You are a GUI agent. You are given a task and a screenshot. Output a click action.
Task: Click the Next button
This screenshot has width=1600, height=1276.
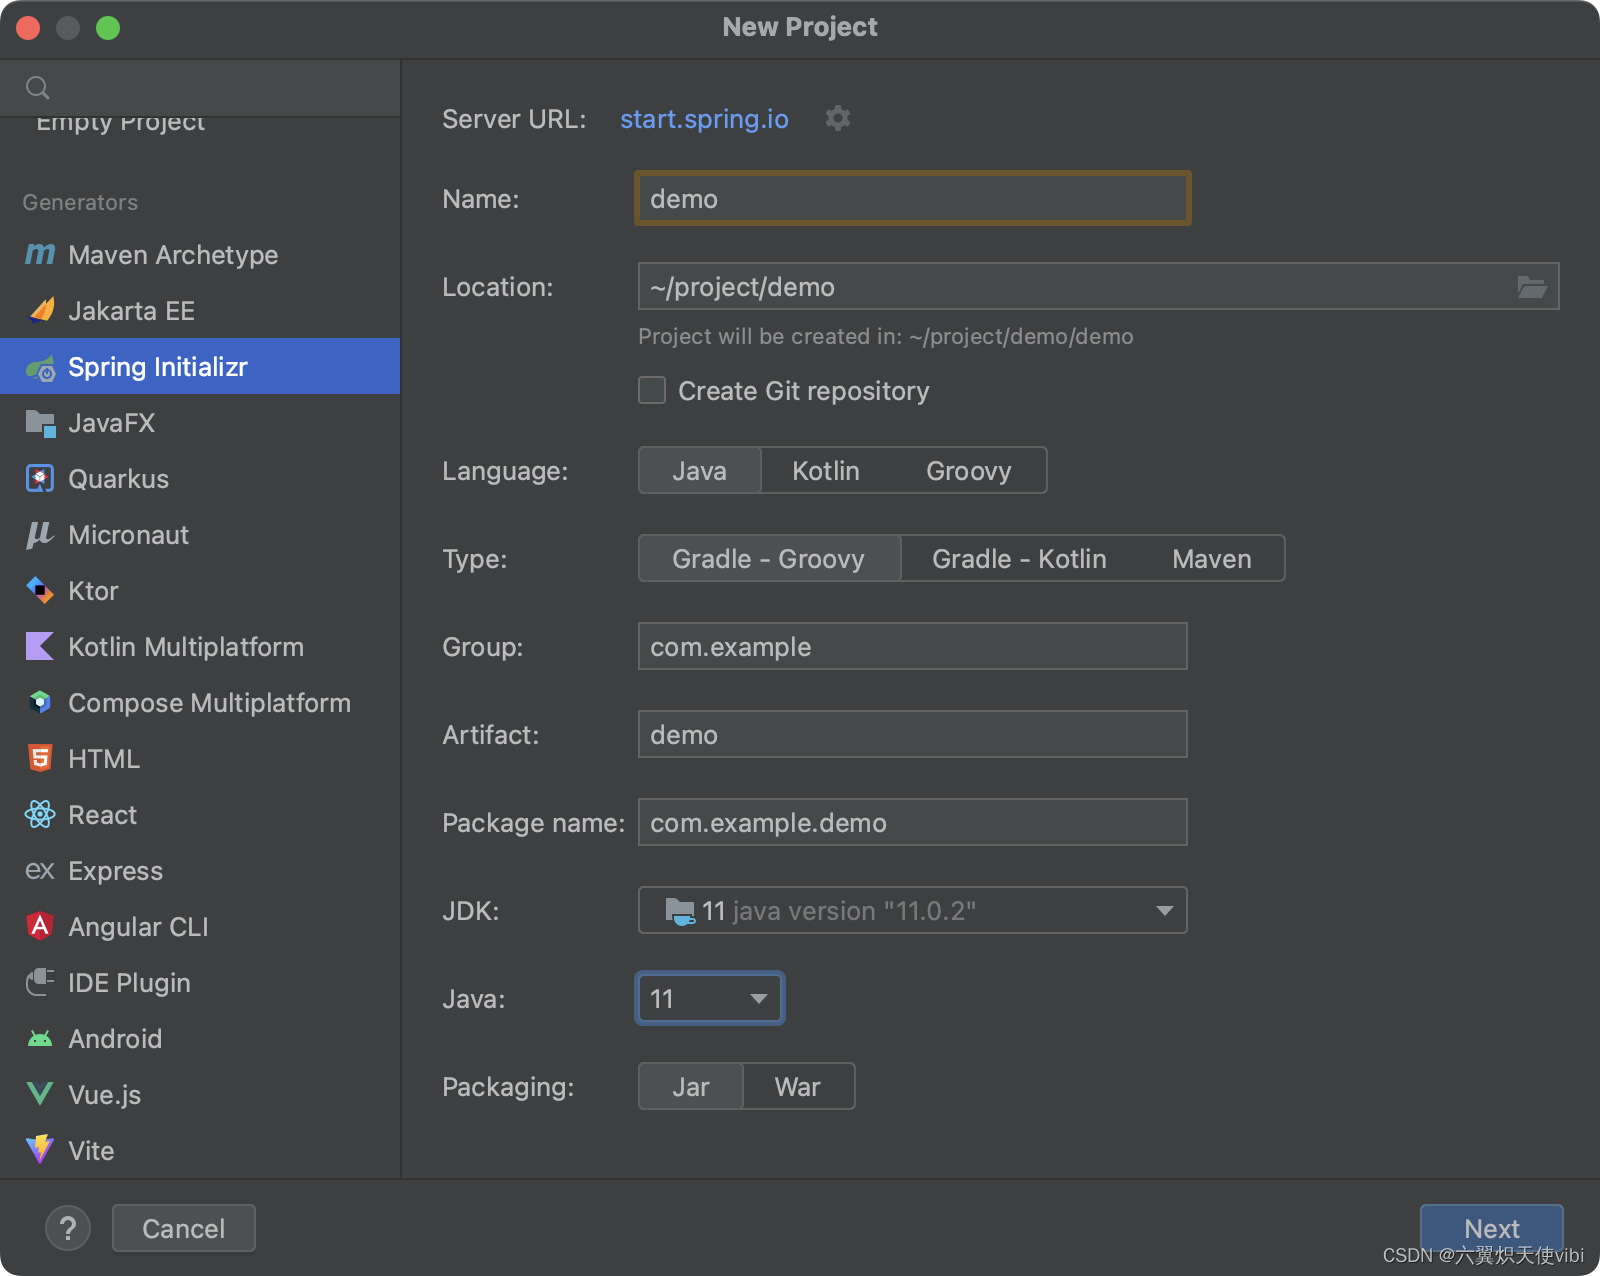click(1491, 1228)
